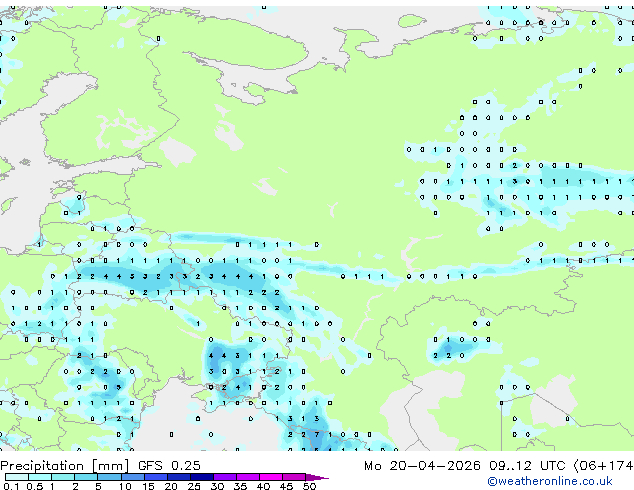Click the above-50 mm legend arrow tip
Image resolution: width=634 pixels, height=490 pixels.
[x=317, y=477]
